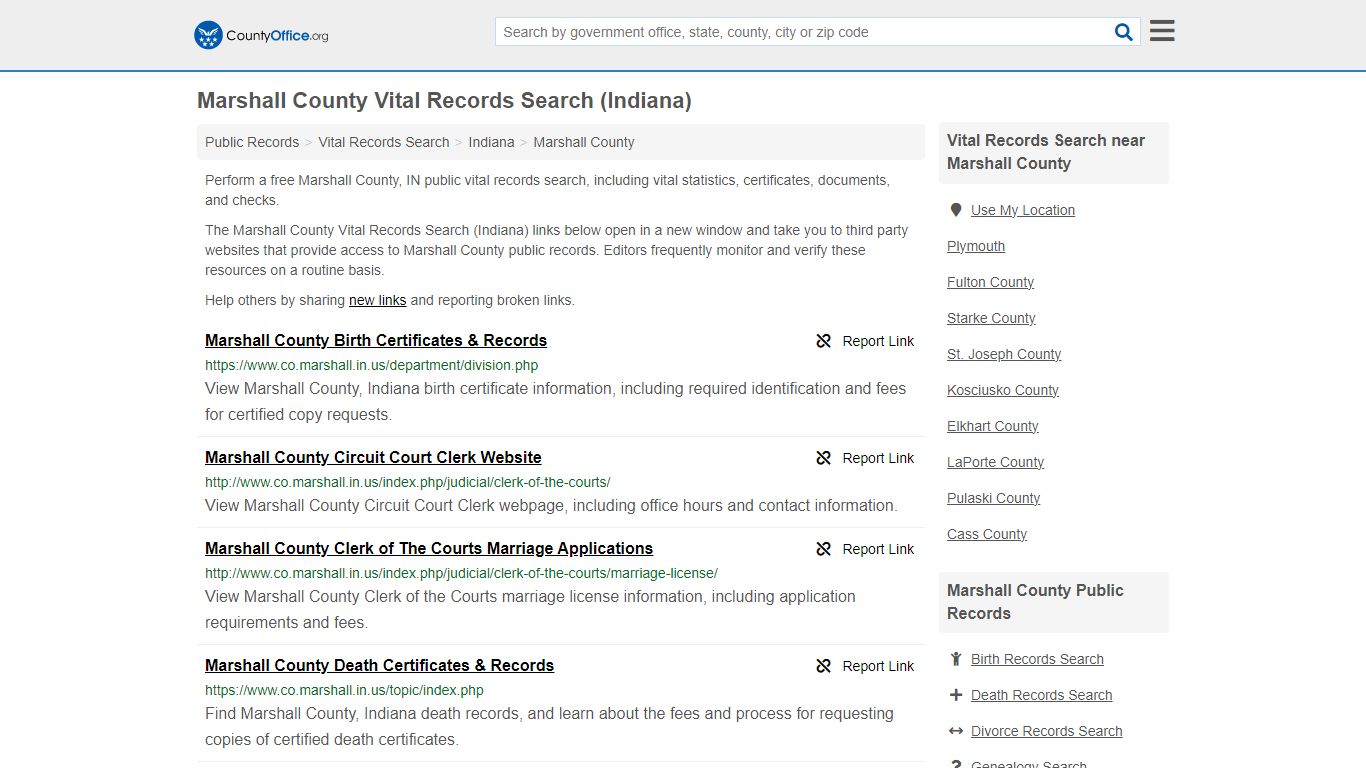Image resolution: width=1366 pixels, height=768 pixels.
Task: Open Marshall County Death Certificates & Records
Action: click(x=379, y=665)
